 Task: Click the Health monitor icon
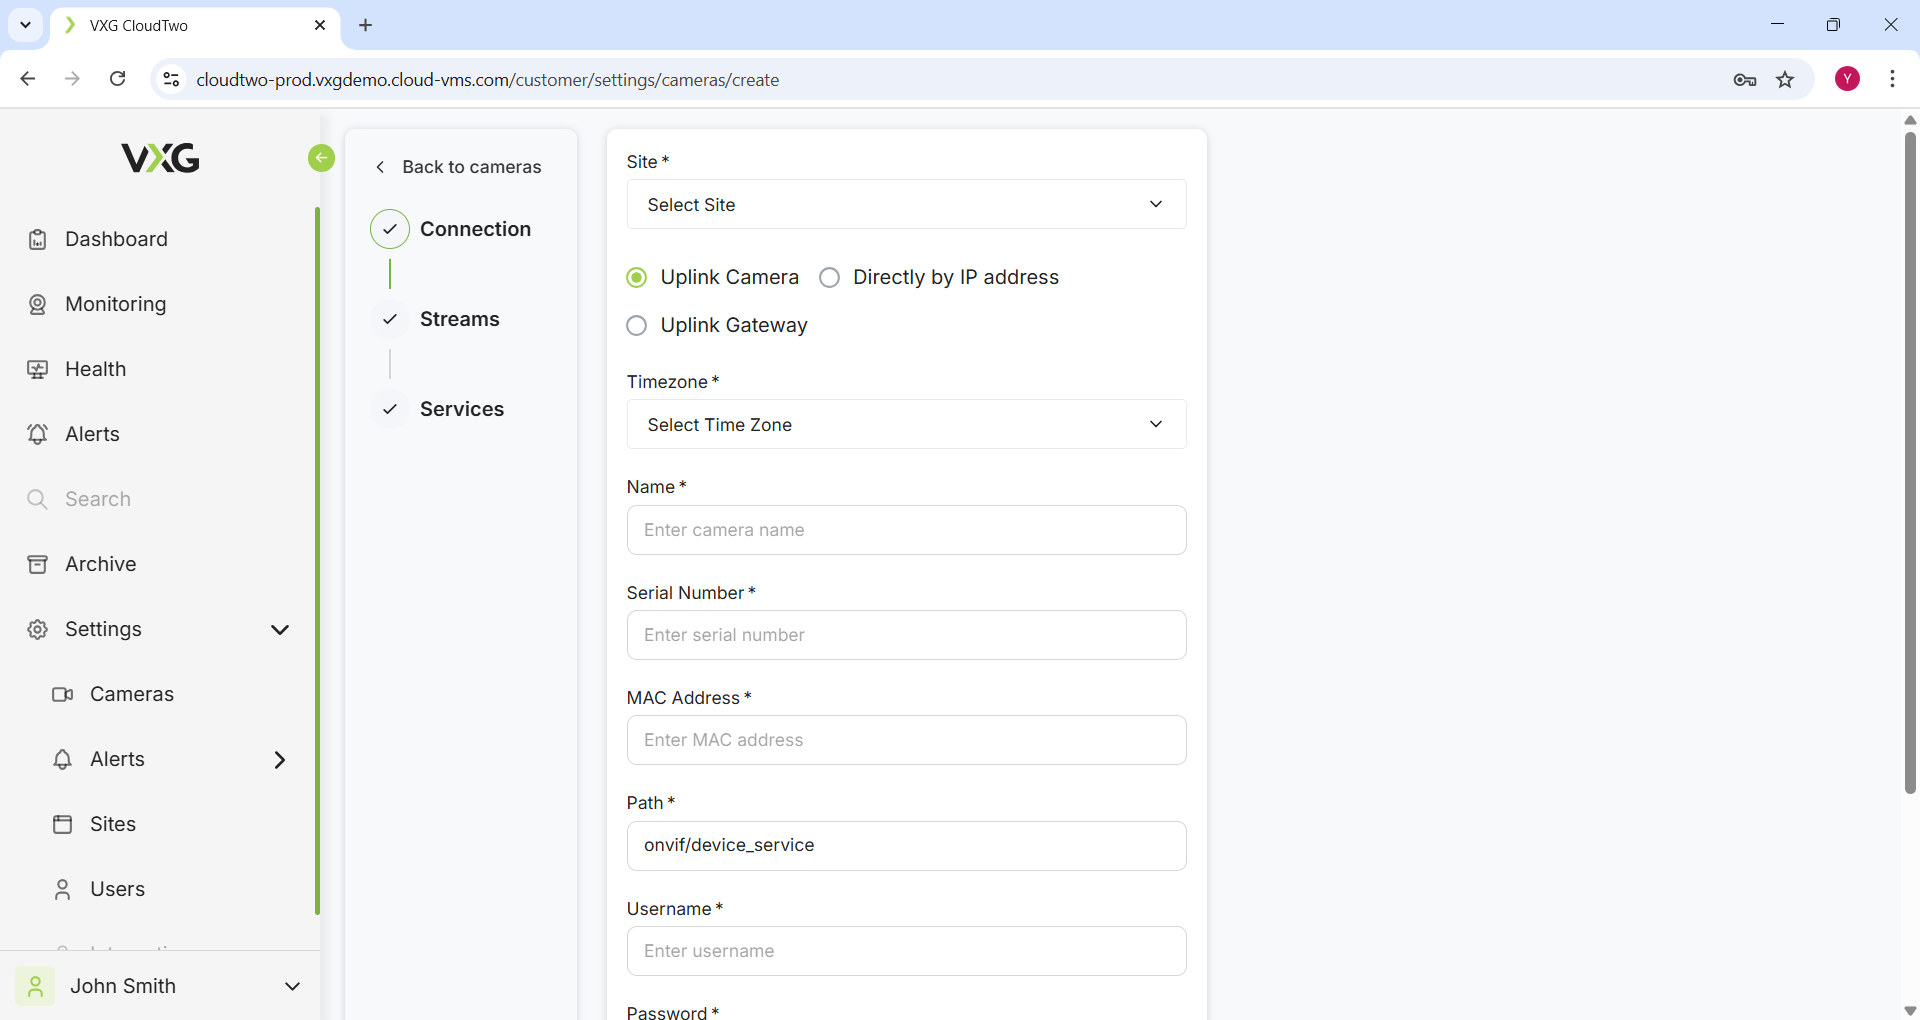pos(37,370)
